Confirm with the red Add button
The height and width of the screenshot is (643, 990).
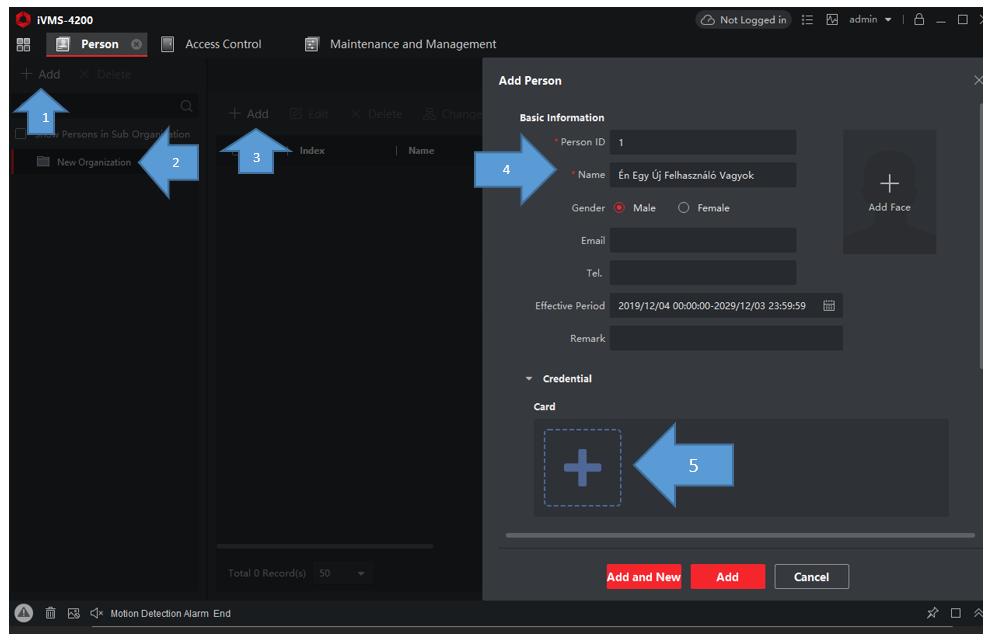click(x=727, y=577)
